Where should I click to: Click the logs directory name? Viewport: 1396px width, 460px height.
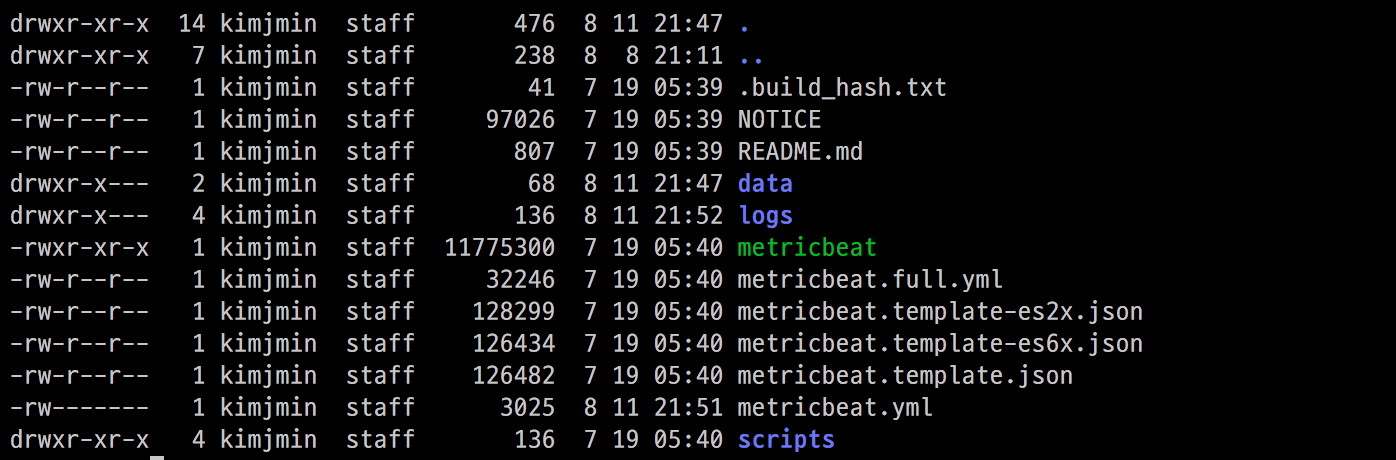point(765,216)
